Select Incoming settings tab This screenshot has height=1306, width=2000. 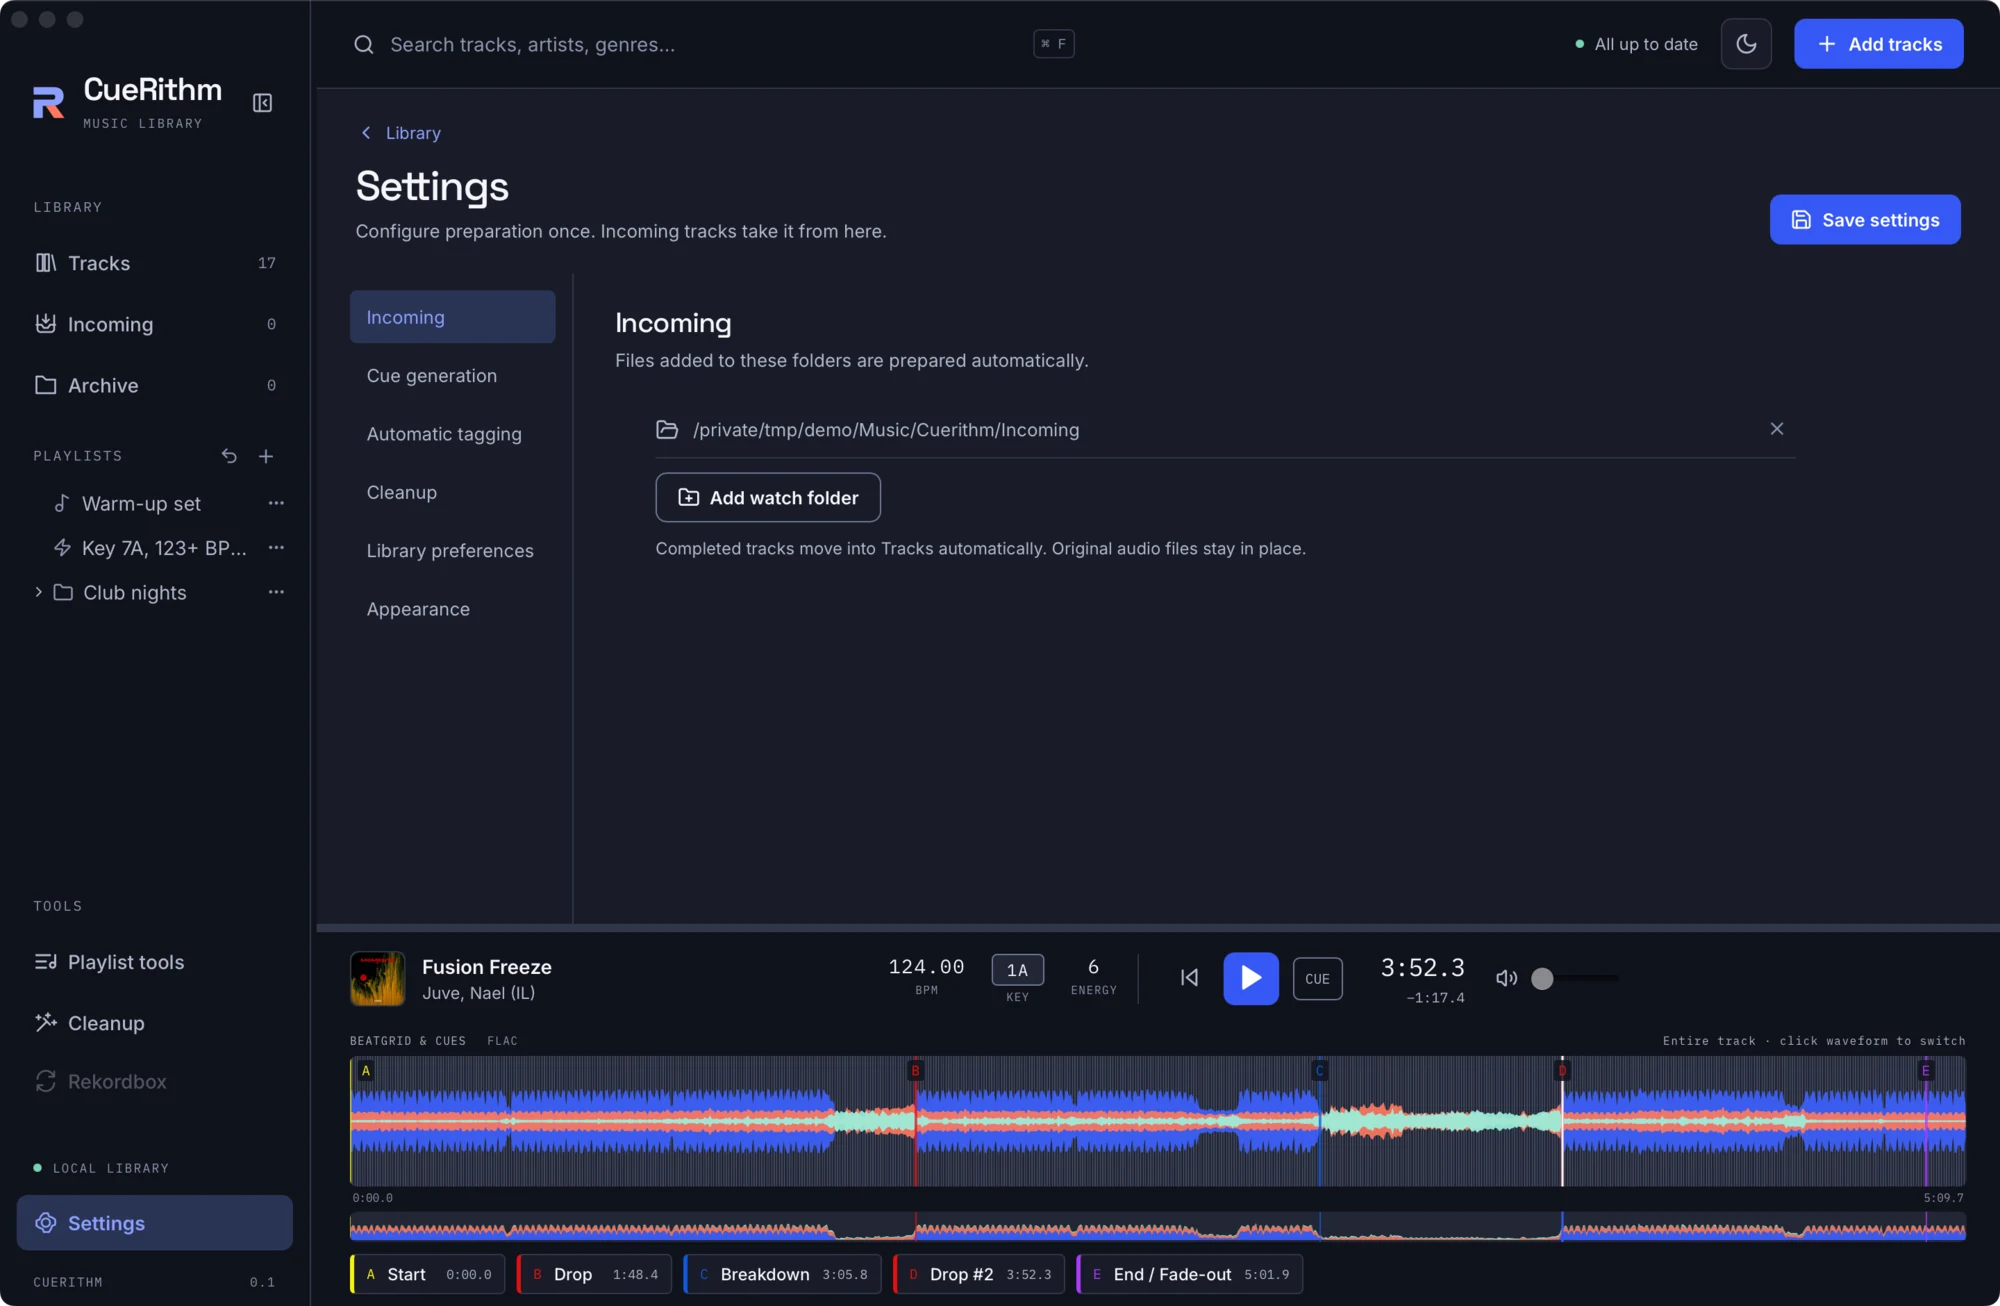452,317
